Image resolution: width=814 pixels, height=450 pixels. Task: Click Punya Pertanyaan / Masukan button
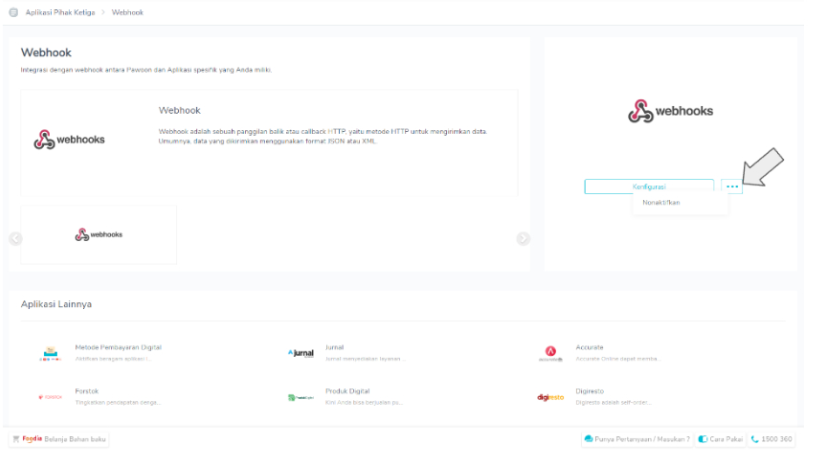pos(637,439)
